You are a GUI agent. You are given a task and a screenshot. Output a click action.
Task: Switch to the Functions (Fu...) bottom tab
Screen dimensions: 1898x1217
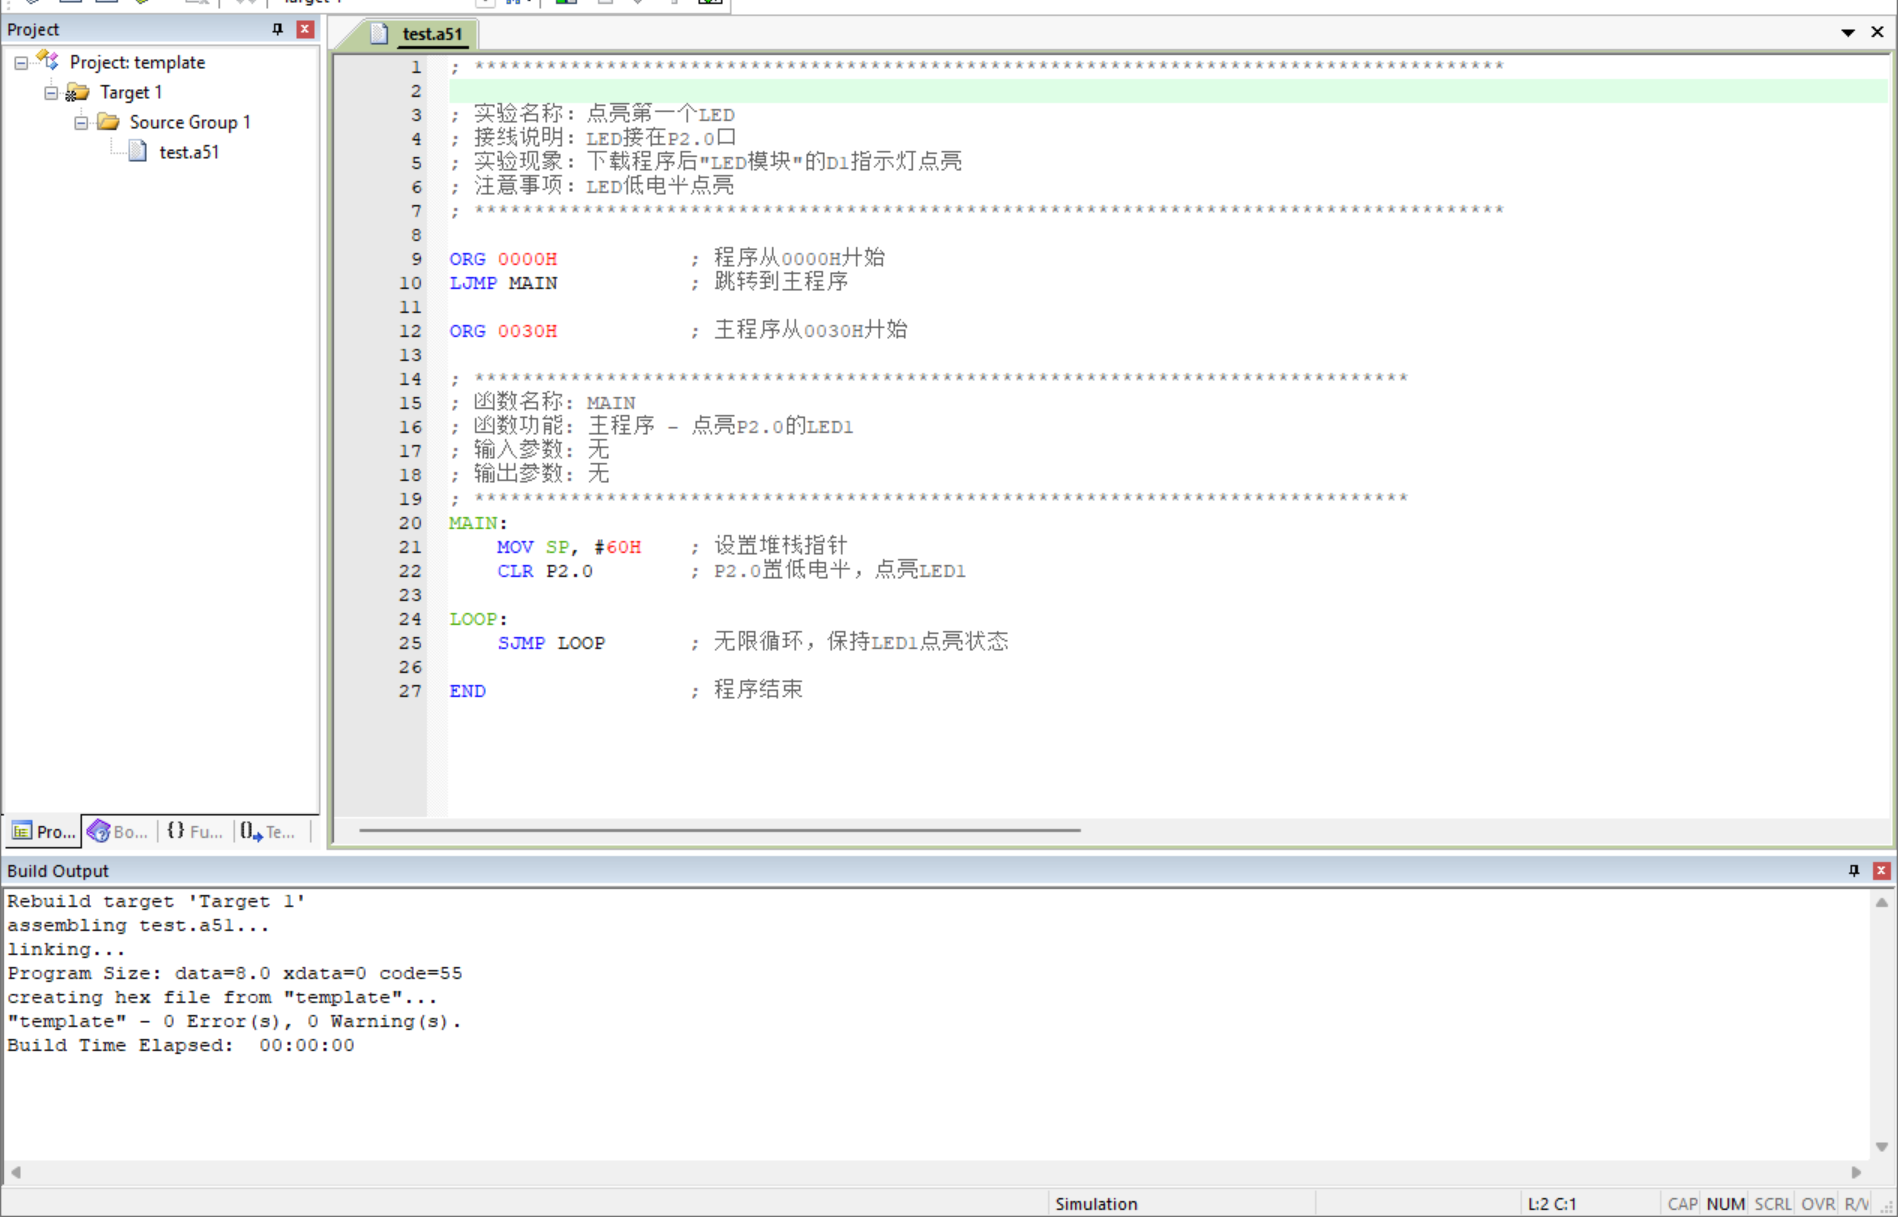(195, 831)
